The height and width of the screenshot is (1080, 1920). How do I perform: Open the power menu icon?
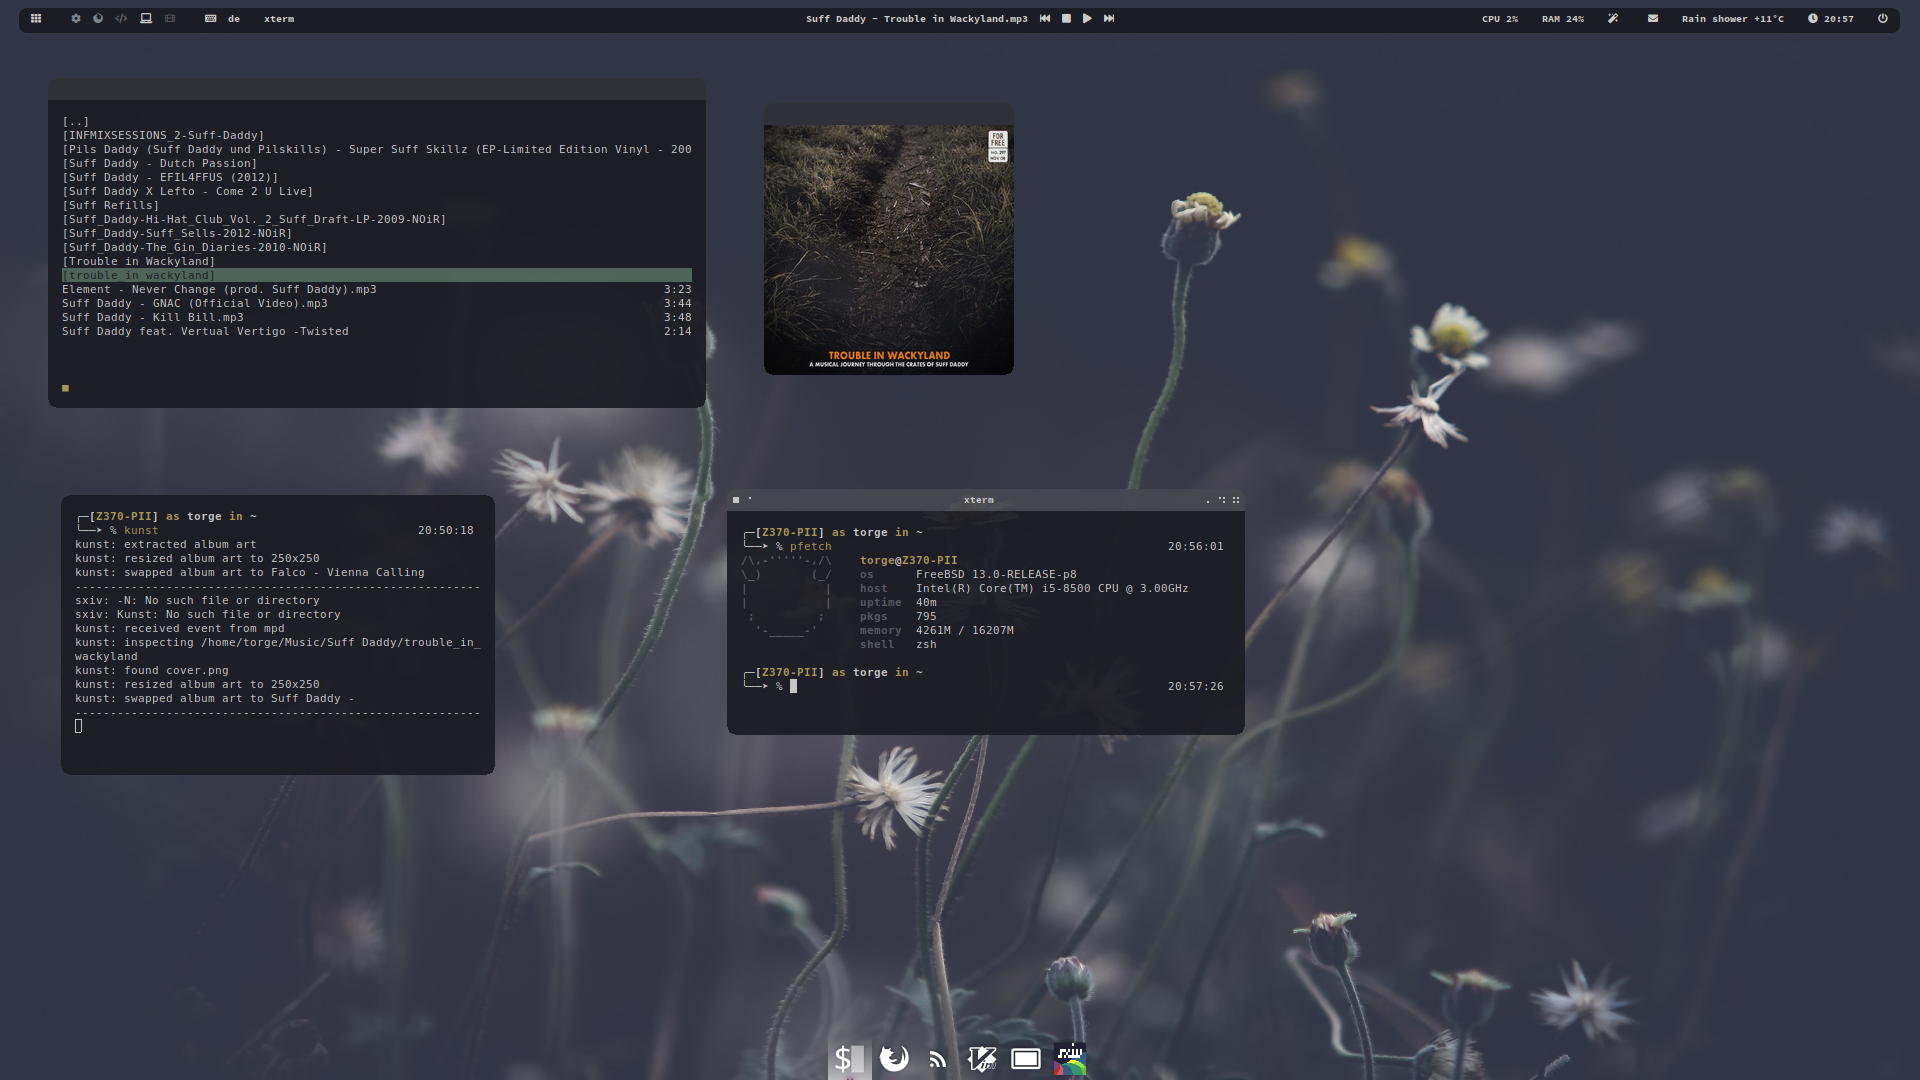(1883, 18)
